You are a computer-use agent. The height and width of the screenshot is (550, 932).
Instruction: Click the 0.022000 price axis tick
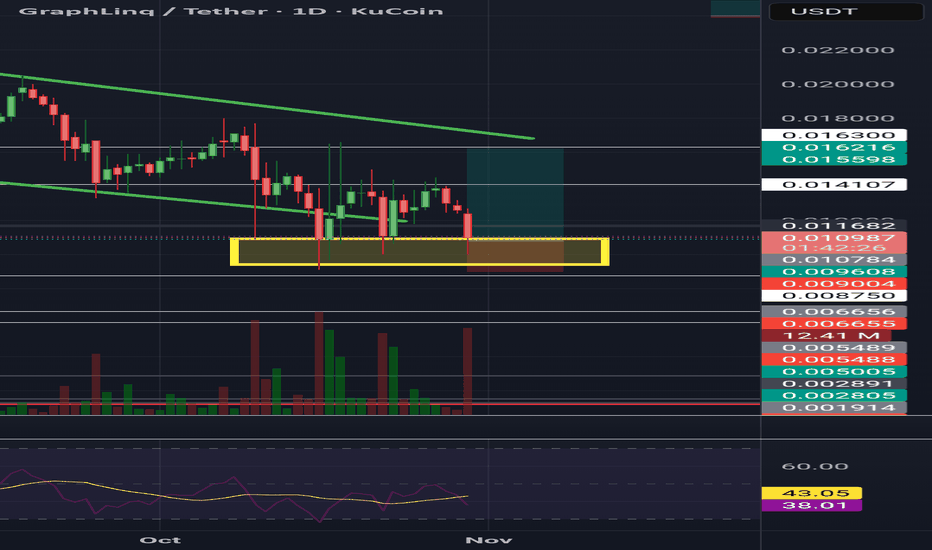pos(837,50)
